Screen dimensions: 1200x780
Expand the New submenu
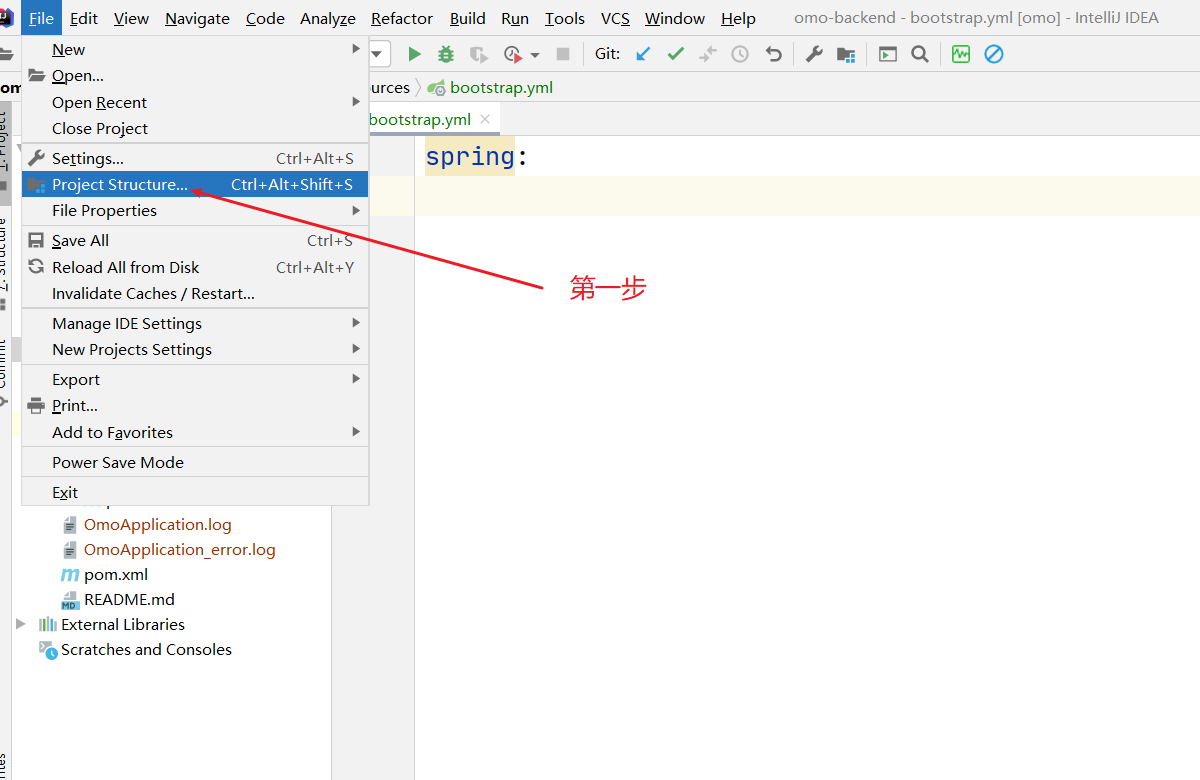(195, 49)
